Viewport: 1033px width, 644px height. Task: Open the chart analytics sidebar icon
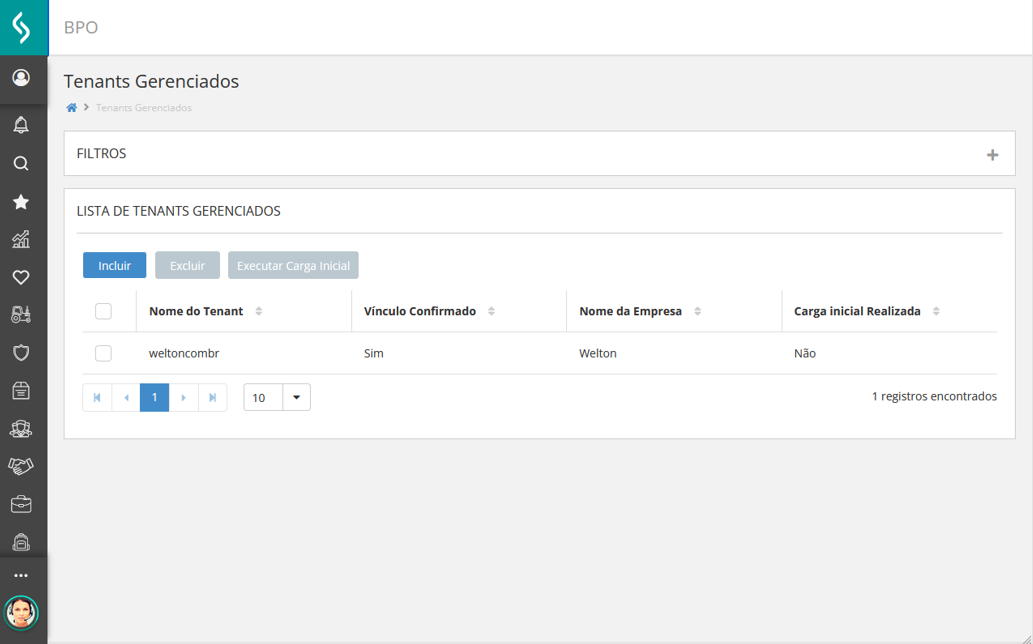pyautogui.click(x=21, y=240)
